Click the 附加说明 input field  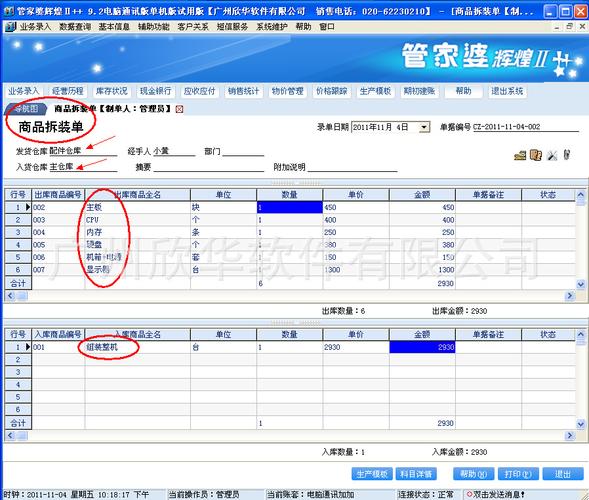pos(352,167)
